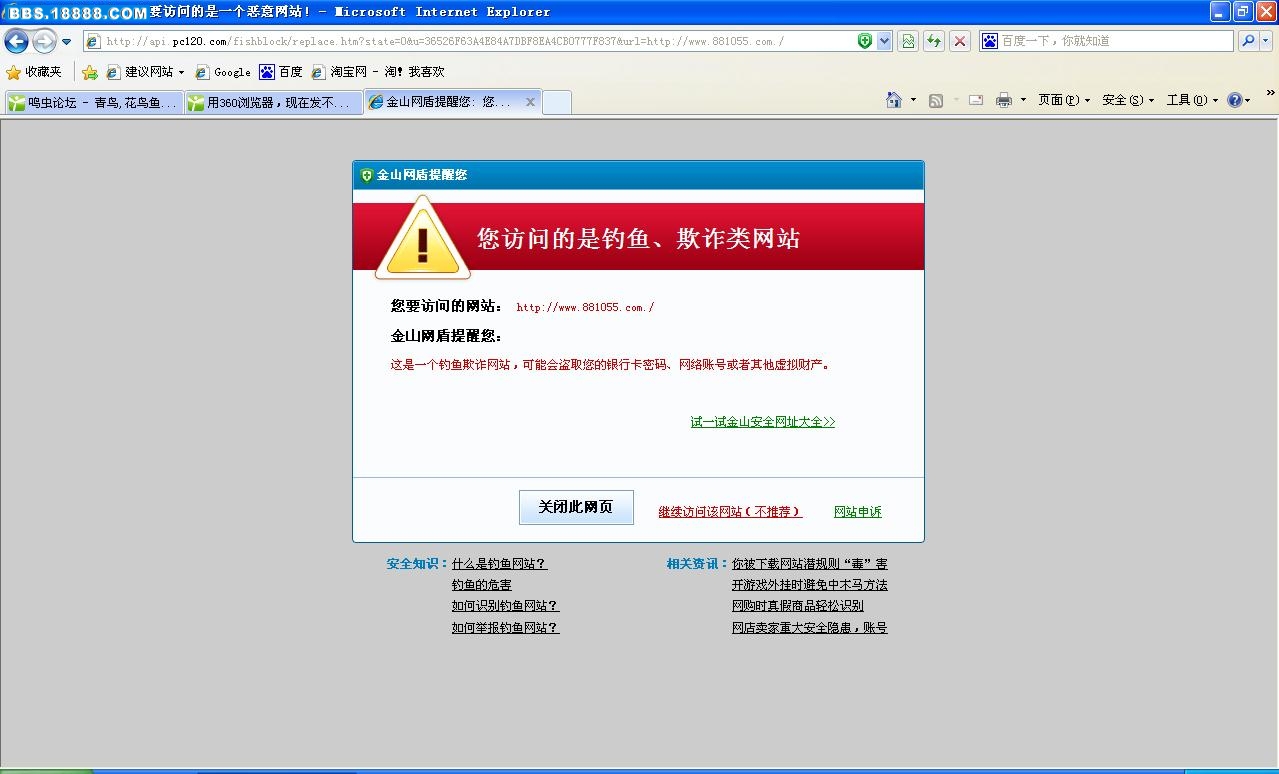
Task: Click the green shield icon in address bar
Action: (865, 41)
